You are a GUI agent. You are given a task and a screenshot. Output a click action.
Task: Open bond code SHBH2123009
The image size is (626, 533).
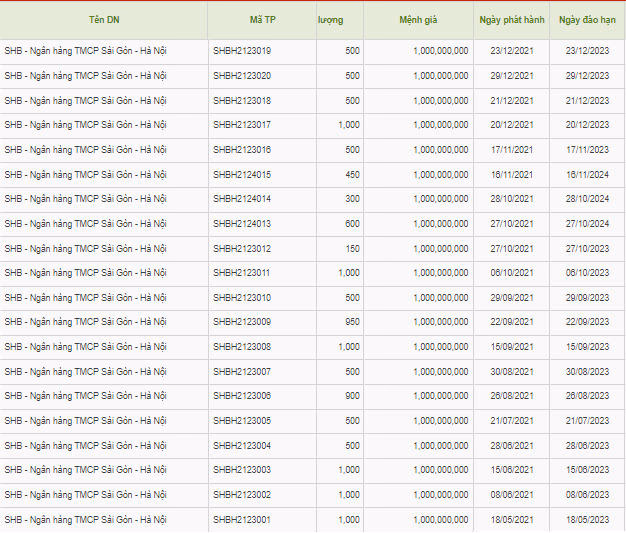click(x=242, y=322)
